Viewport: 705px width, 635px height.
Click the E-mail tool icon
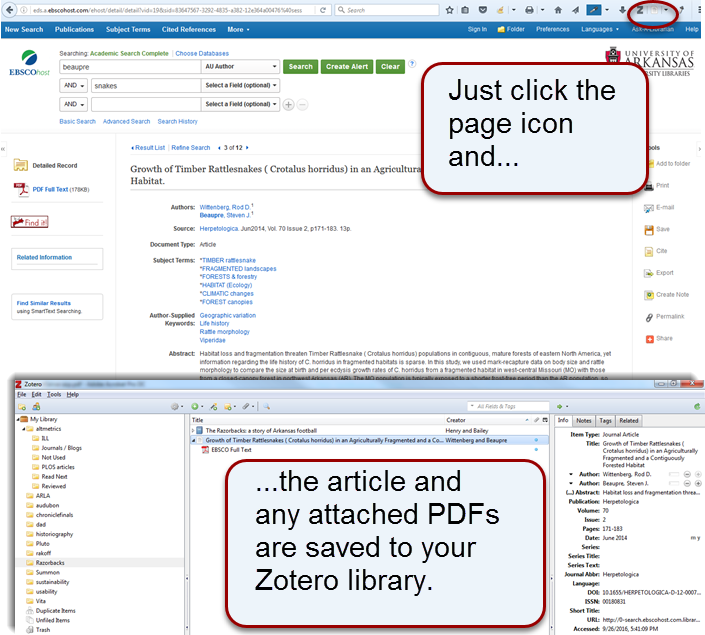click(x=649, y=208)
